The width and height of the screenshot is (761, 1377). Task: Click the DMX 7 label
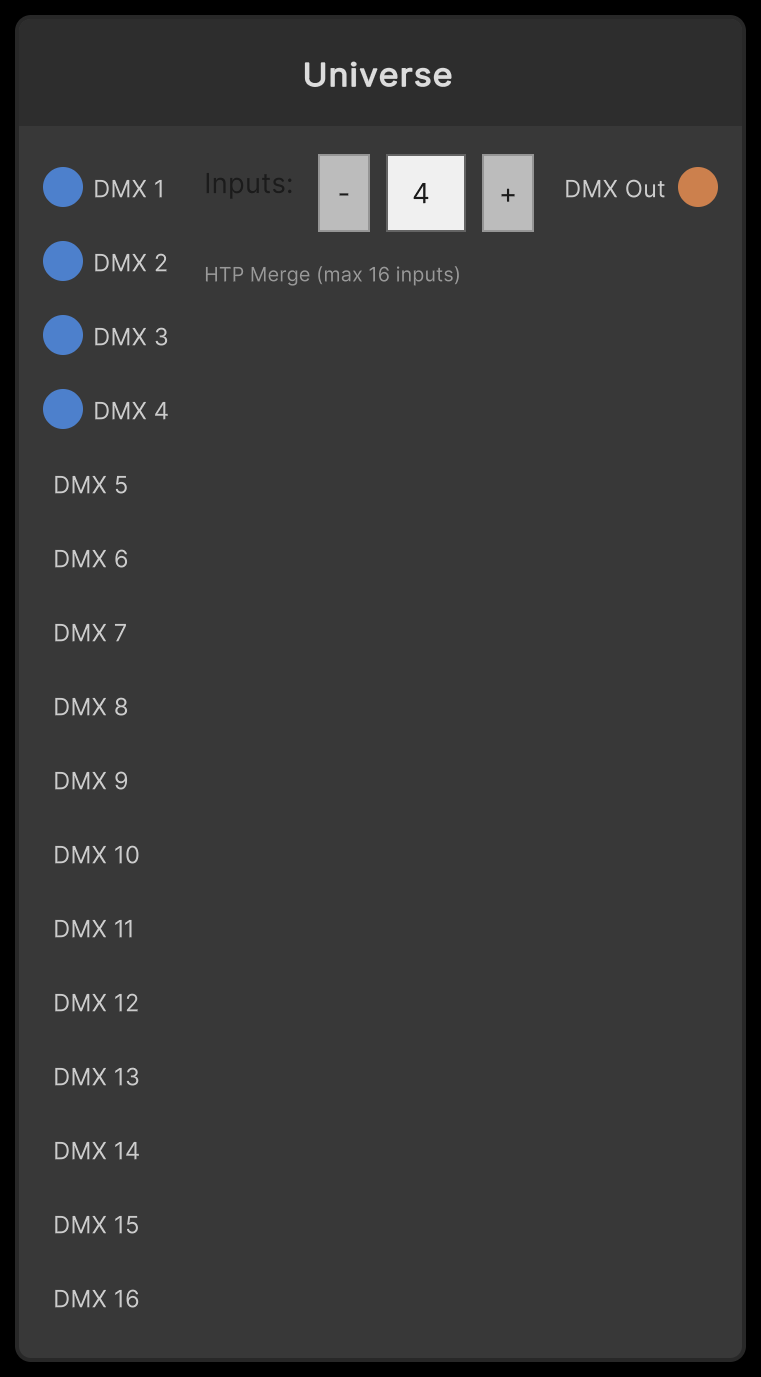pyautogui.click(x=91, y=633)
